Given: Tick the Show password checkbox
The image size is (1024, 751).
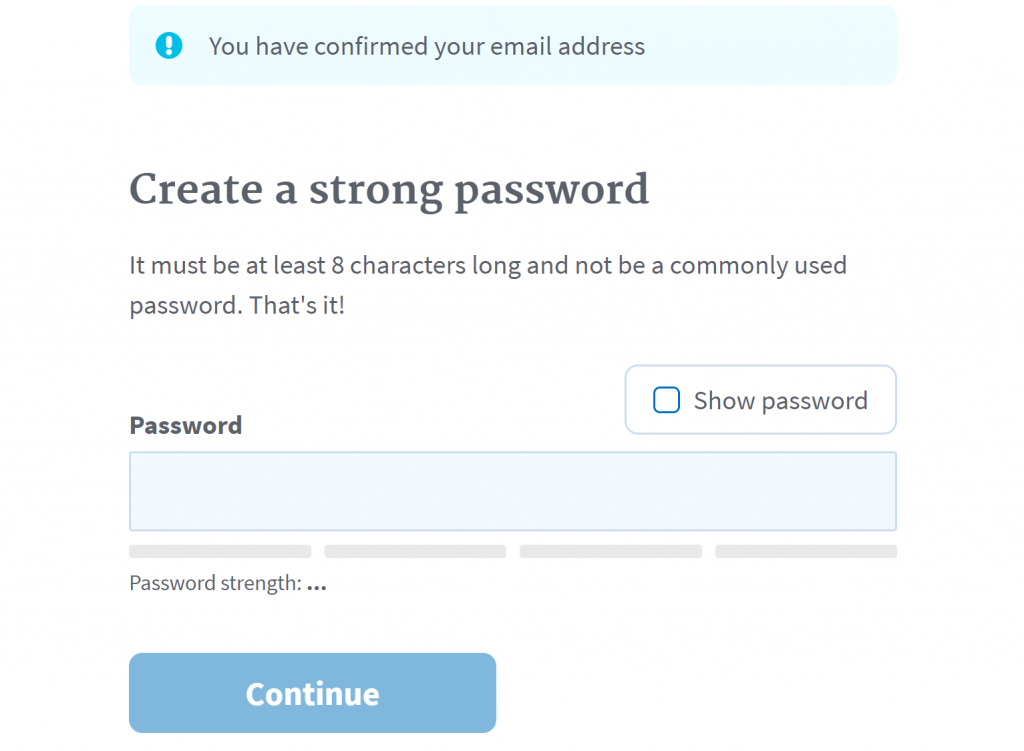Looking at the screenshot, I should click(666, 400).
